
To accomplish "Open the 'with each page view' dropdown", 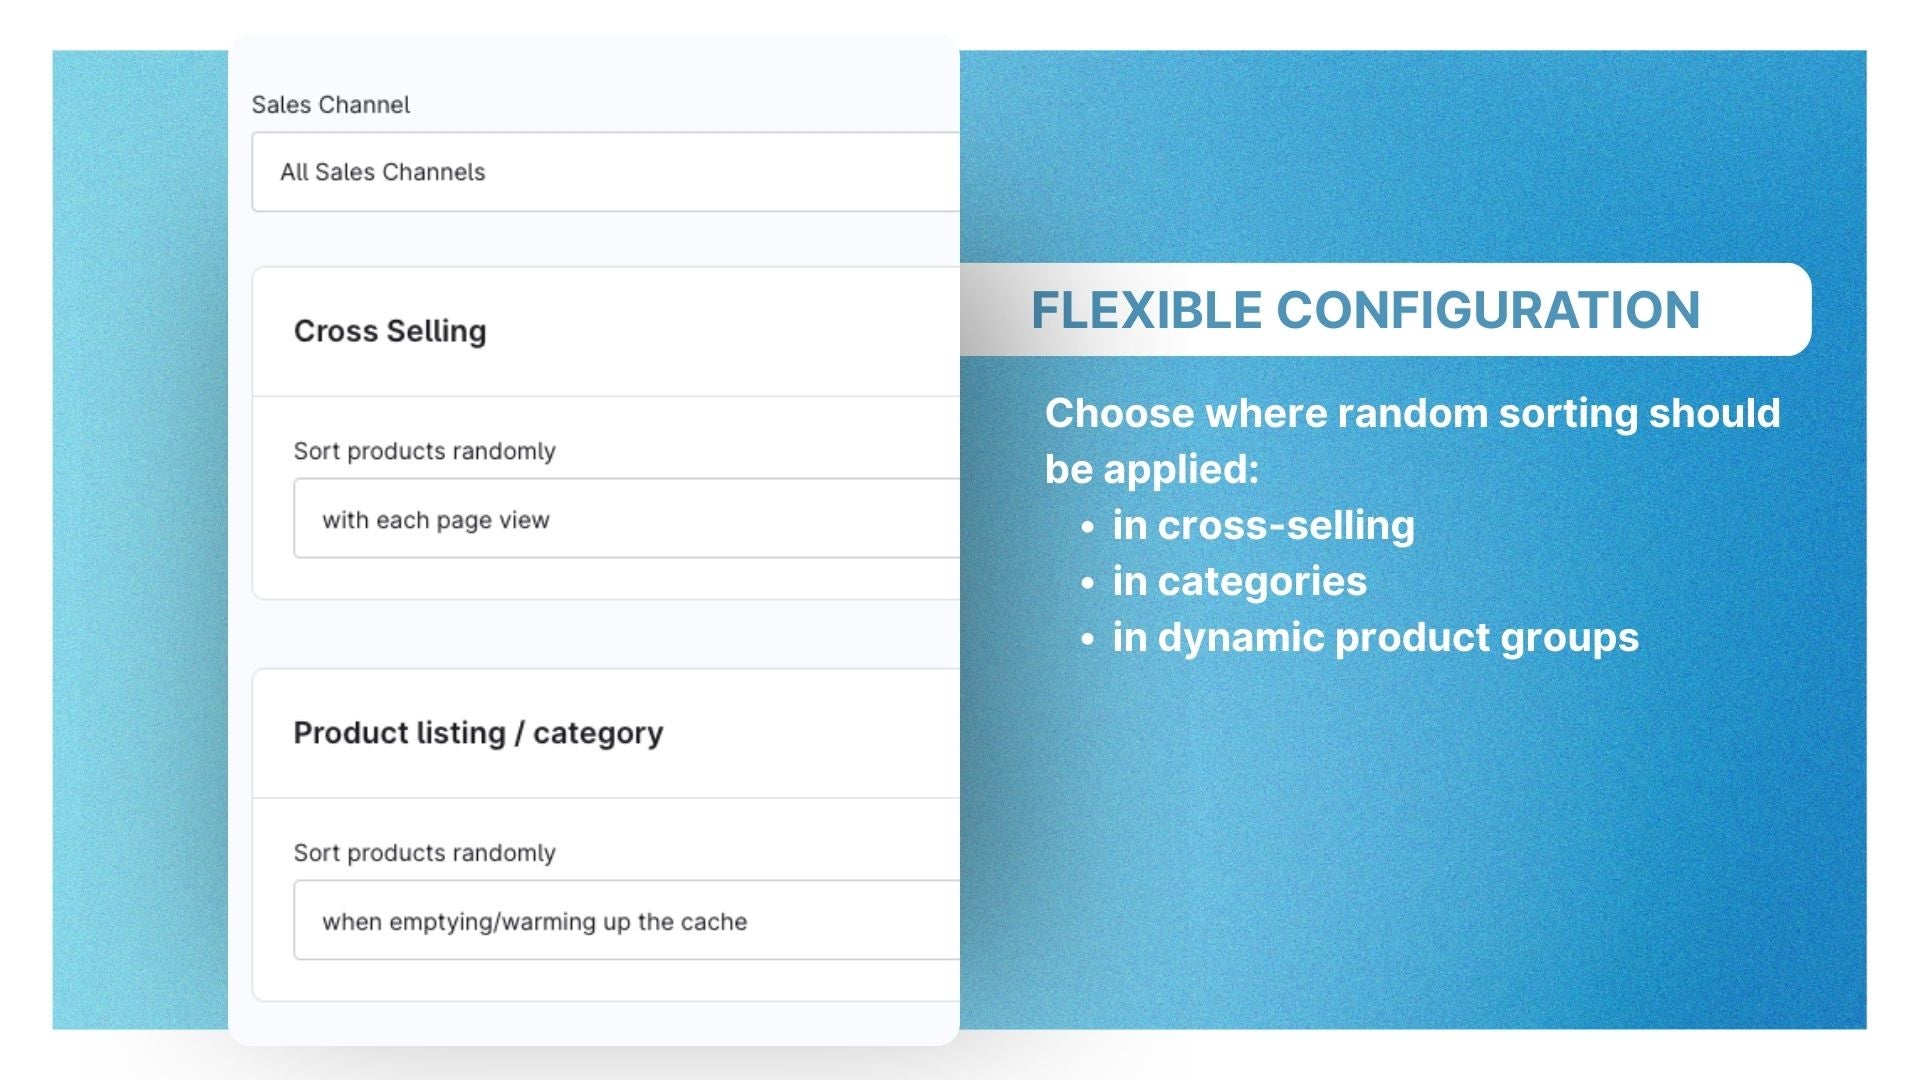I will tap(625, 519).
